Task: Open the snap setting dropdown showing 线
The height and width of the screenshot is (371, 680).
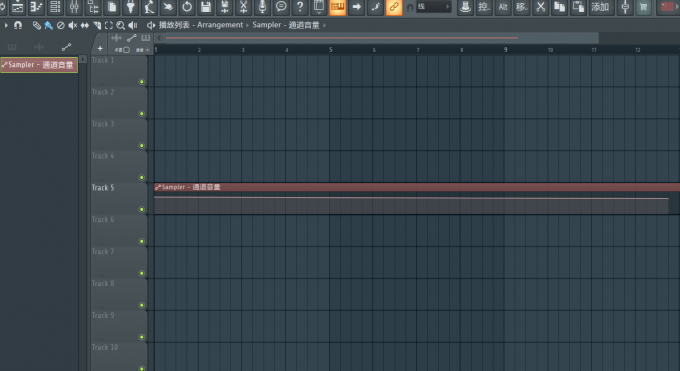Action: pos(434,7)
